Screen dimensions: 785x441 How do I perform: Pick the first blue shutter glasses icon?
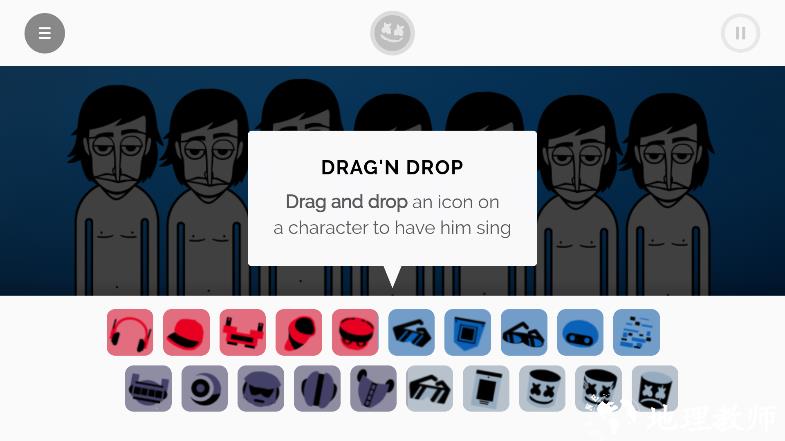[x=412, y=332]
